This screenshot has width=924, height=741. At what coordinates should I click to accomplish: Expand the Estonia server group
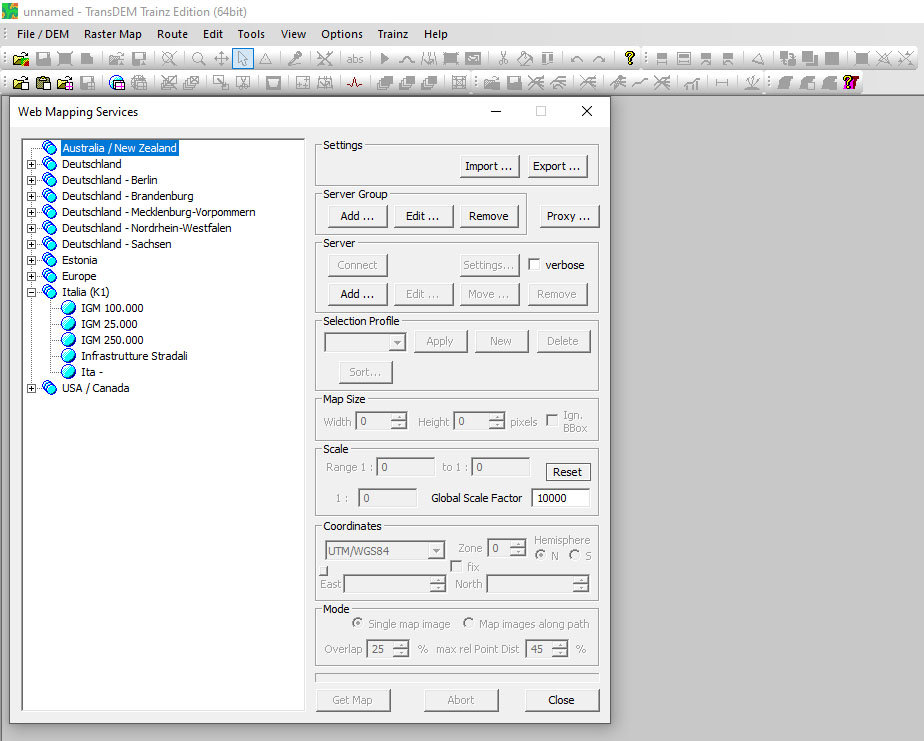tap(32, 260)
